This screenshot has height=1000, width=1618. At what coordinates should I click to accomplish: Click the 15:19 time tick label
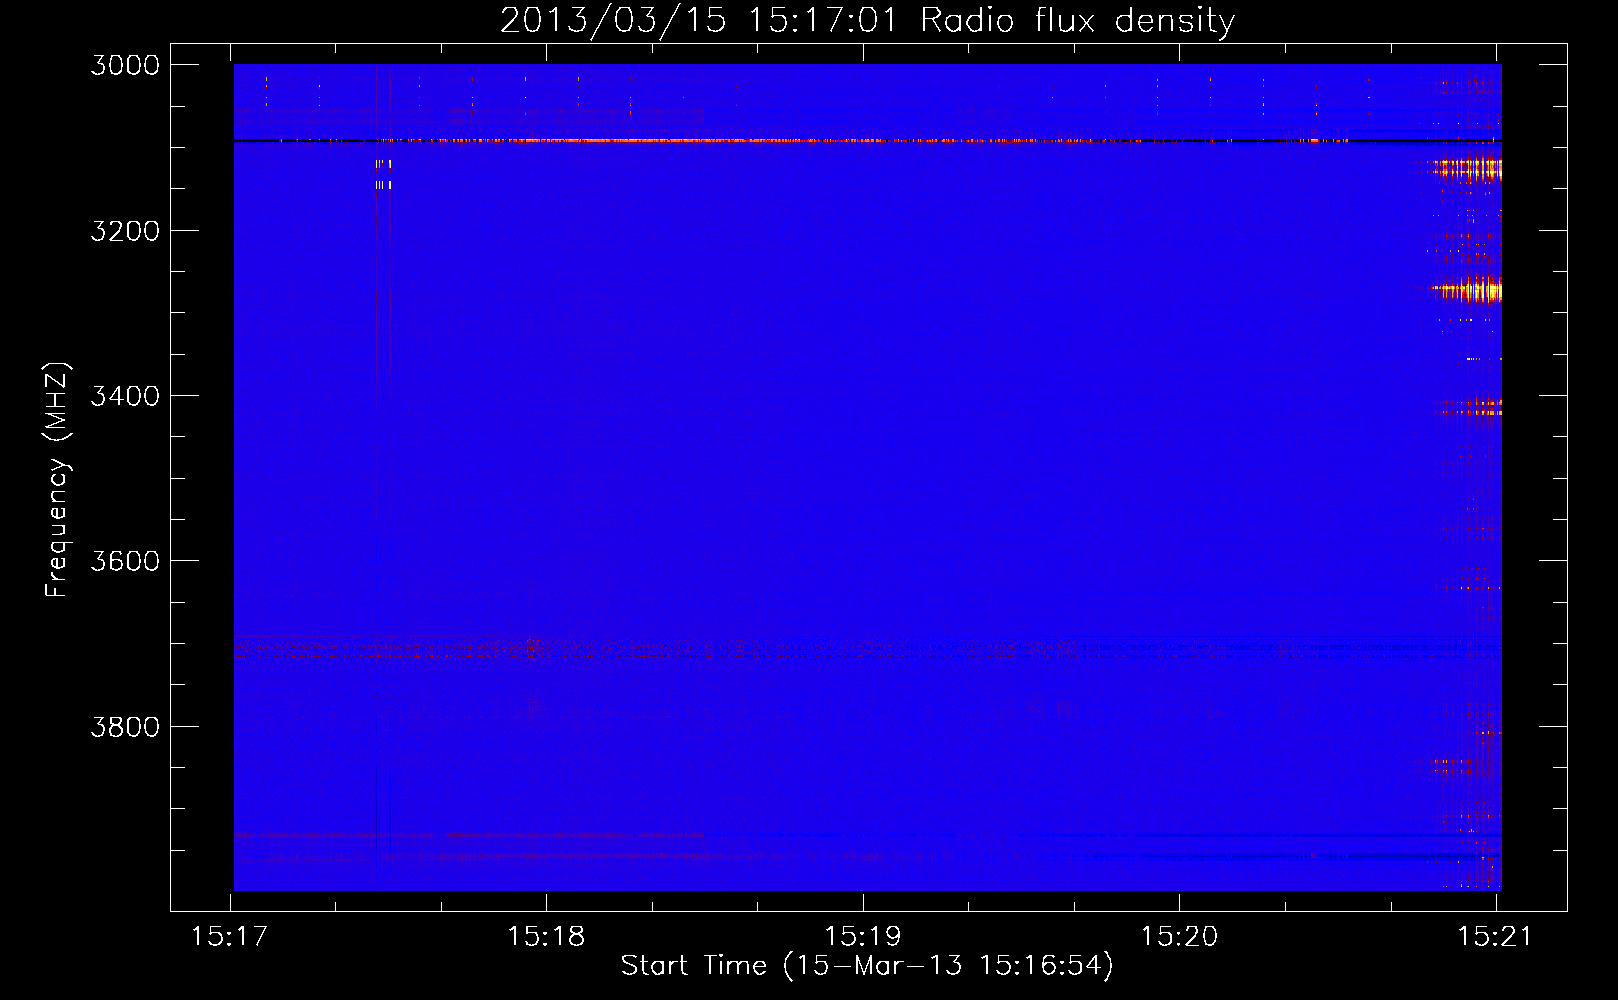tap(862, 937)
